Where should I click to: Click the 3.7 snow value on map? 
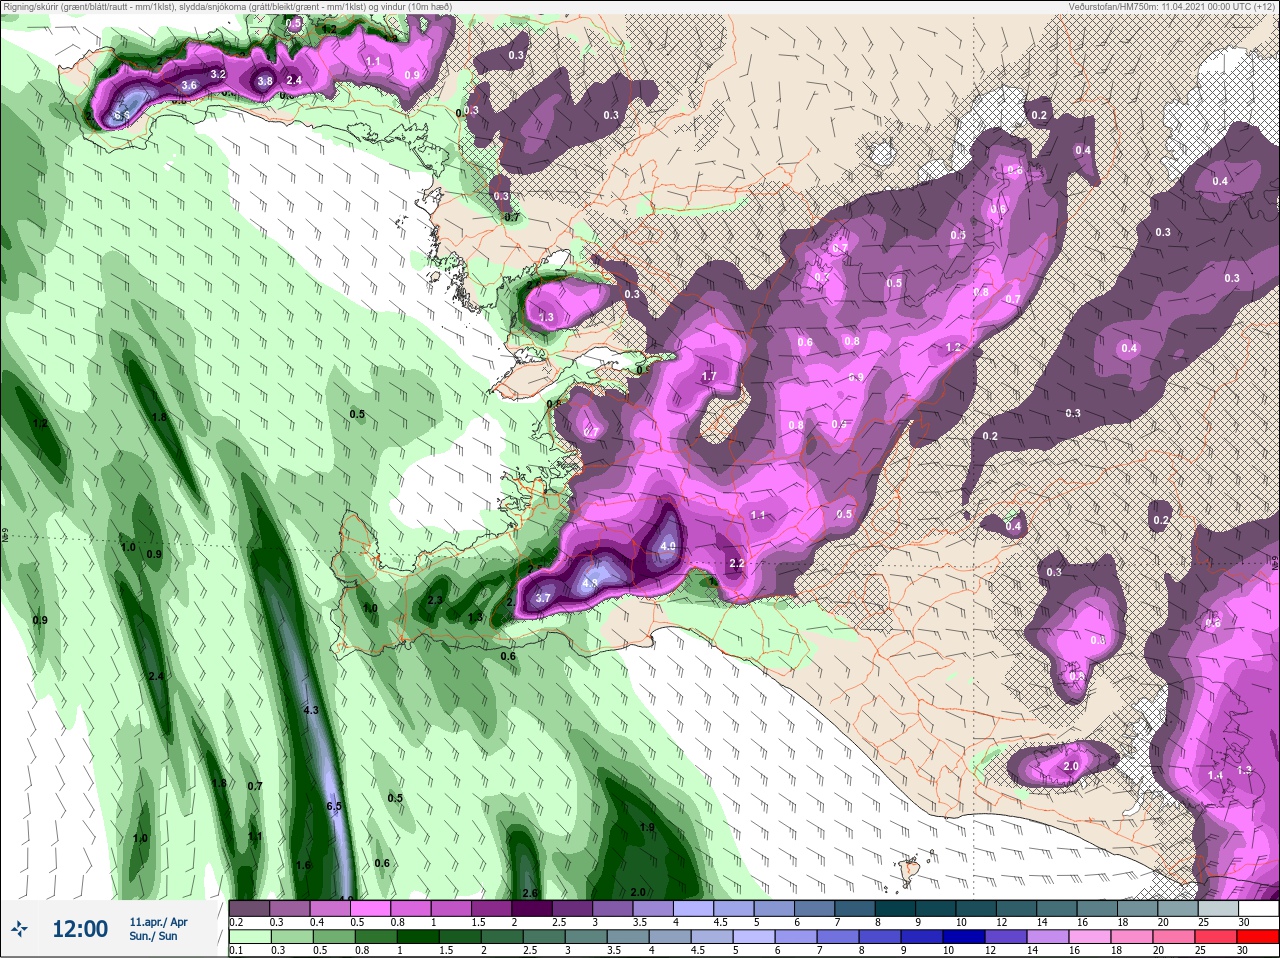pyautogui.click(x=543, y=598)
